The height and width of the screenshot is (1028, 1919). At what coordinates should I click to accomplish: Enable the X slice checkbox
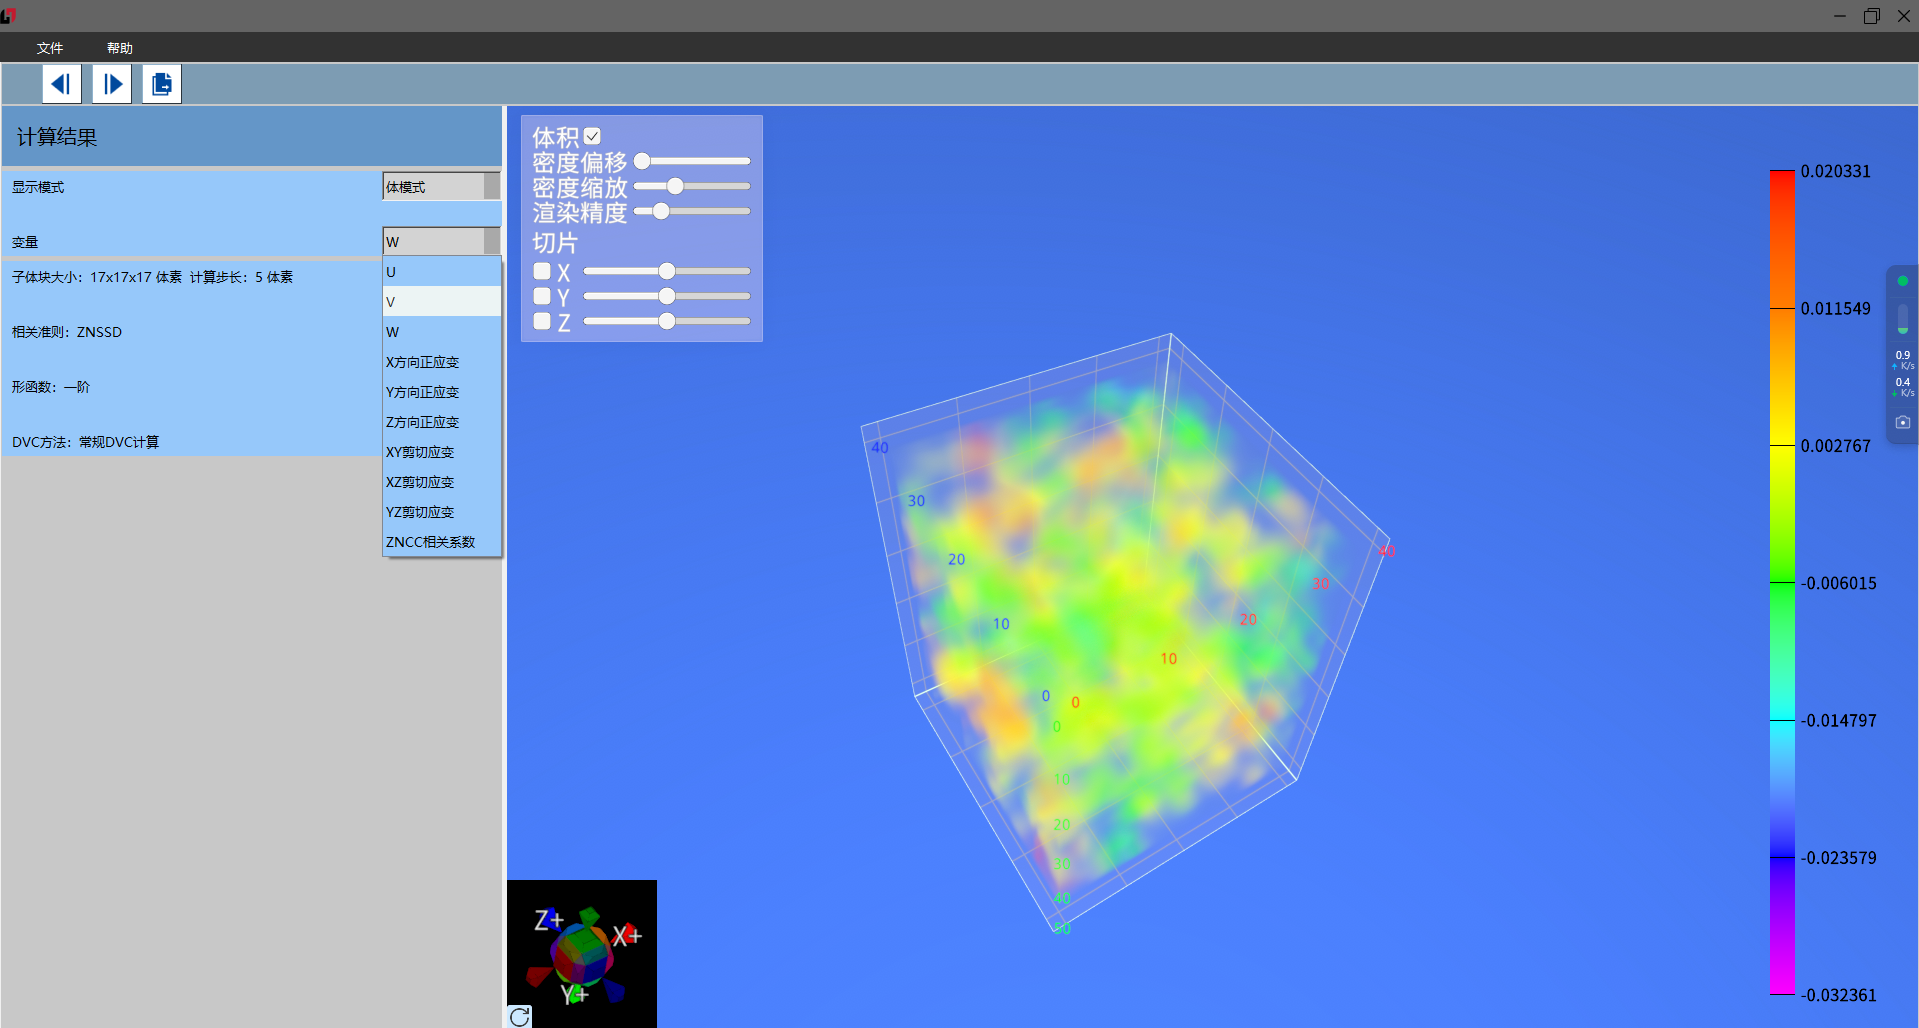[542, 271]
